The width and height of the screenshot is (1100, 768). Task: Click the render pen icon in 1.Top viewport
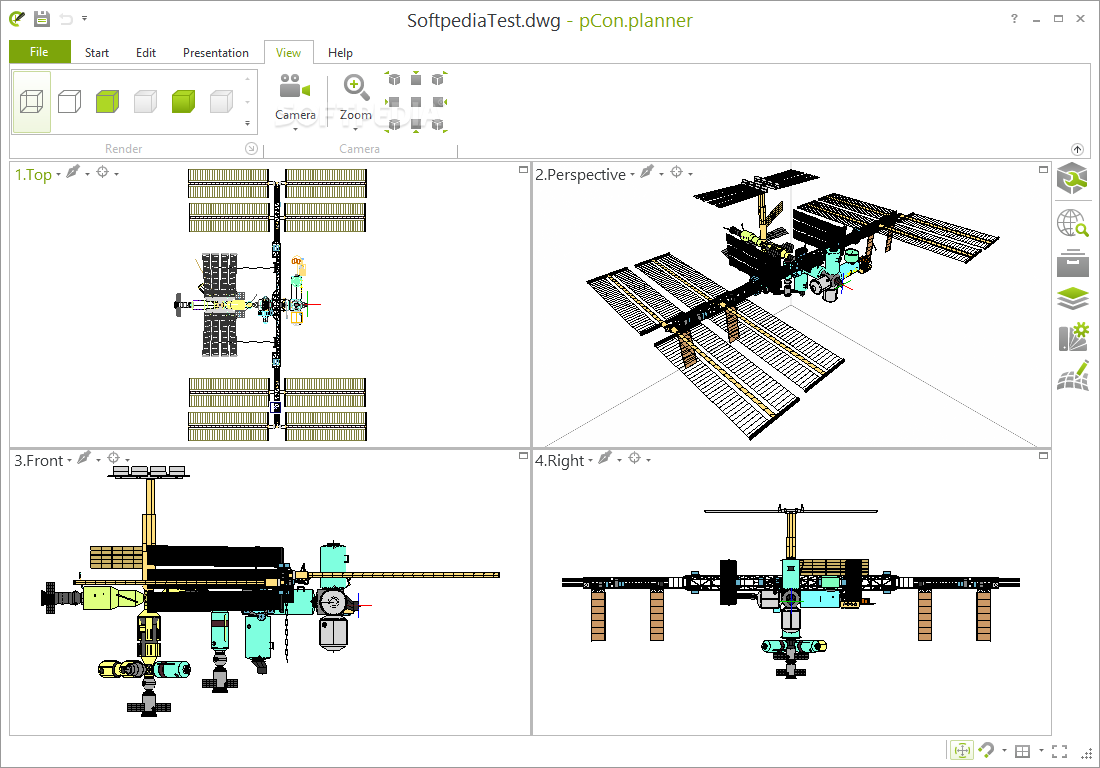(x=73, y=172)
